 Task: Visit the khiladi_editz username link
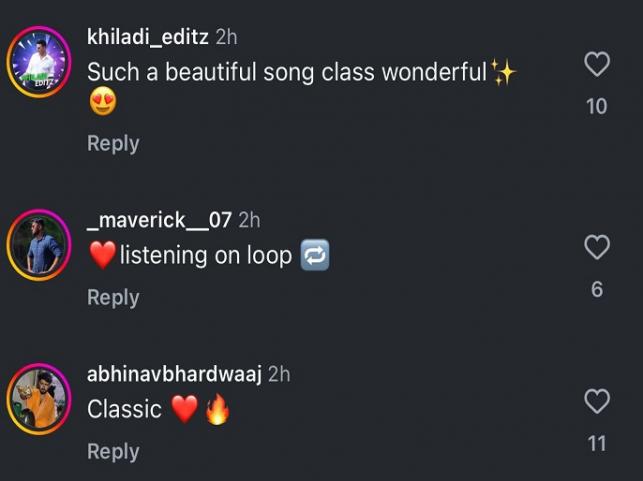pyautogui.click(x=148, y=37)
